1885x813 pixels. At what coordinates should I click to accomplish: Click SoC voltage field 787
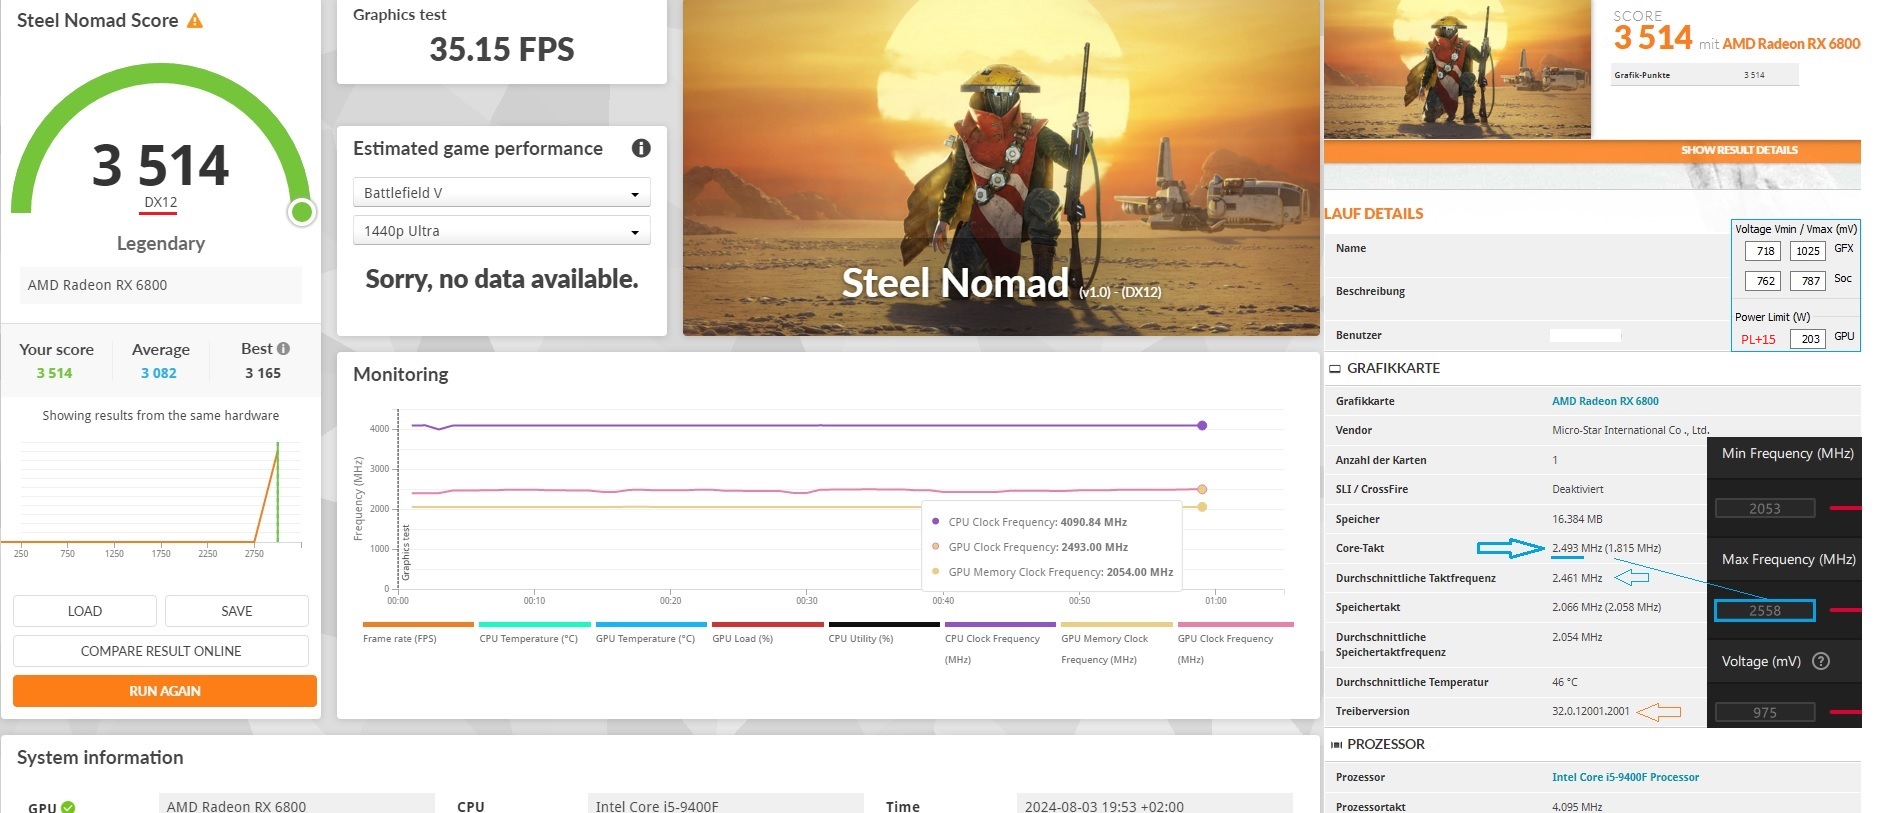pyautogui.click(x=1807, y=281)
